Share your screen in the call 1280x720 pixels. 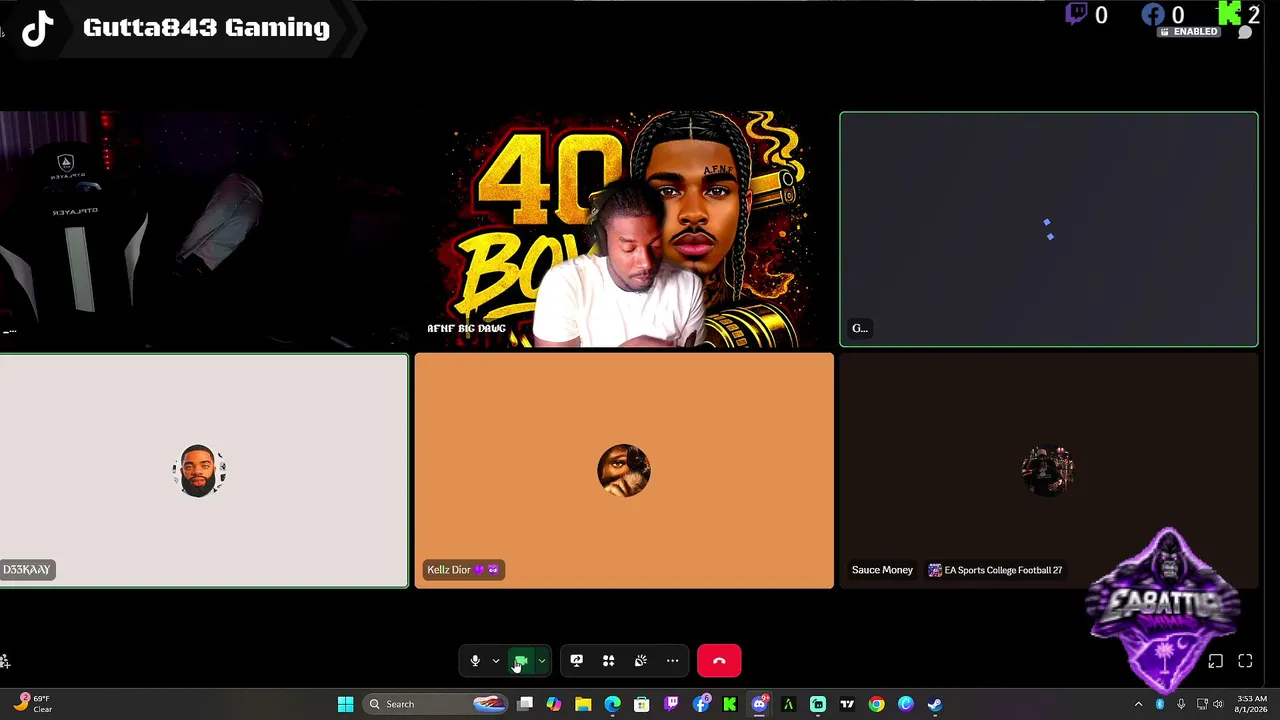tap(576, 661)
